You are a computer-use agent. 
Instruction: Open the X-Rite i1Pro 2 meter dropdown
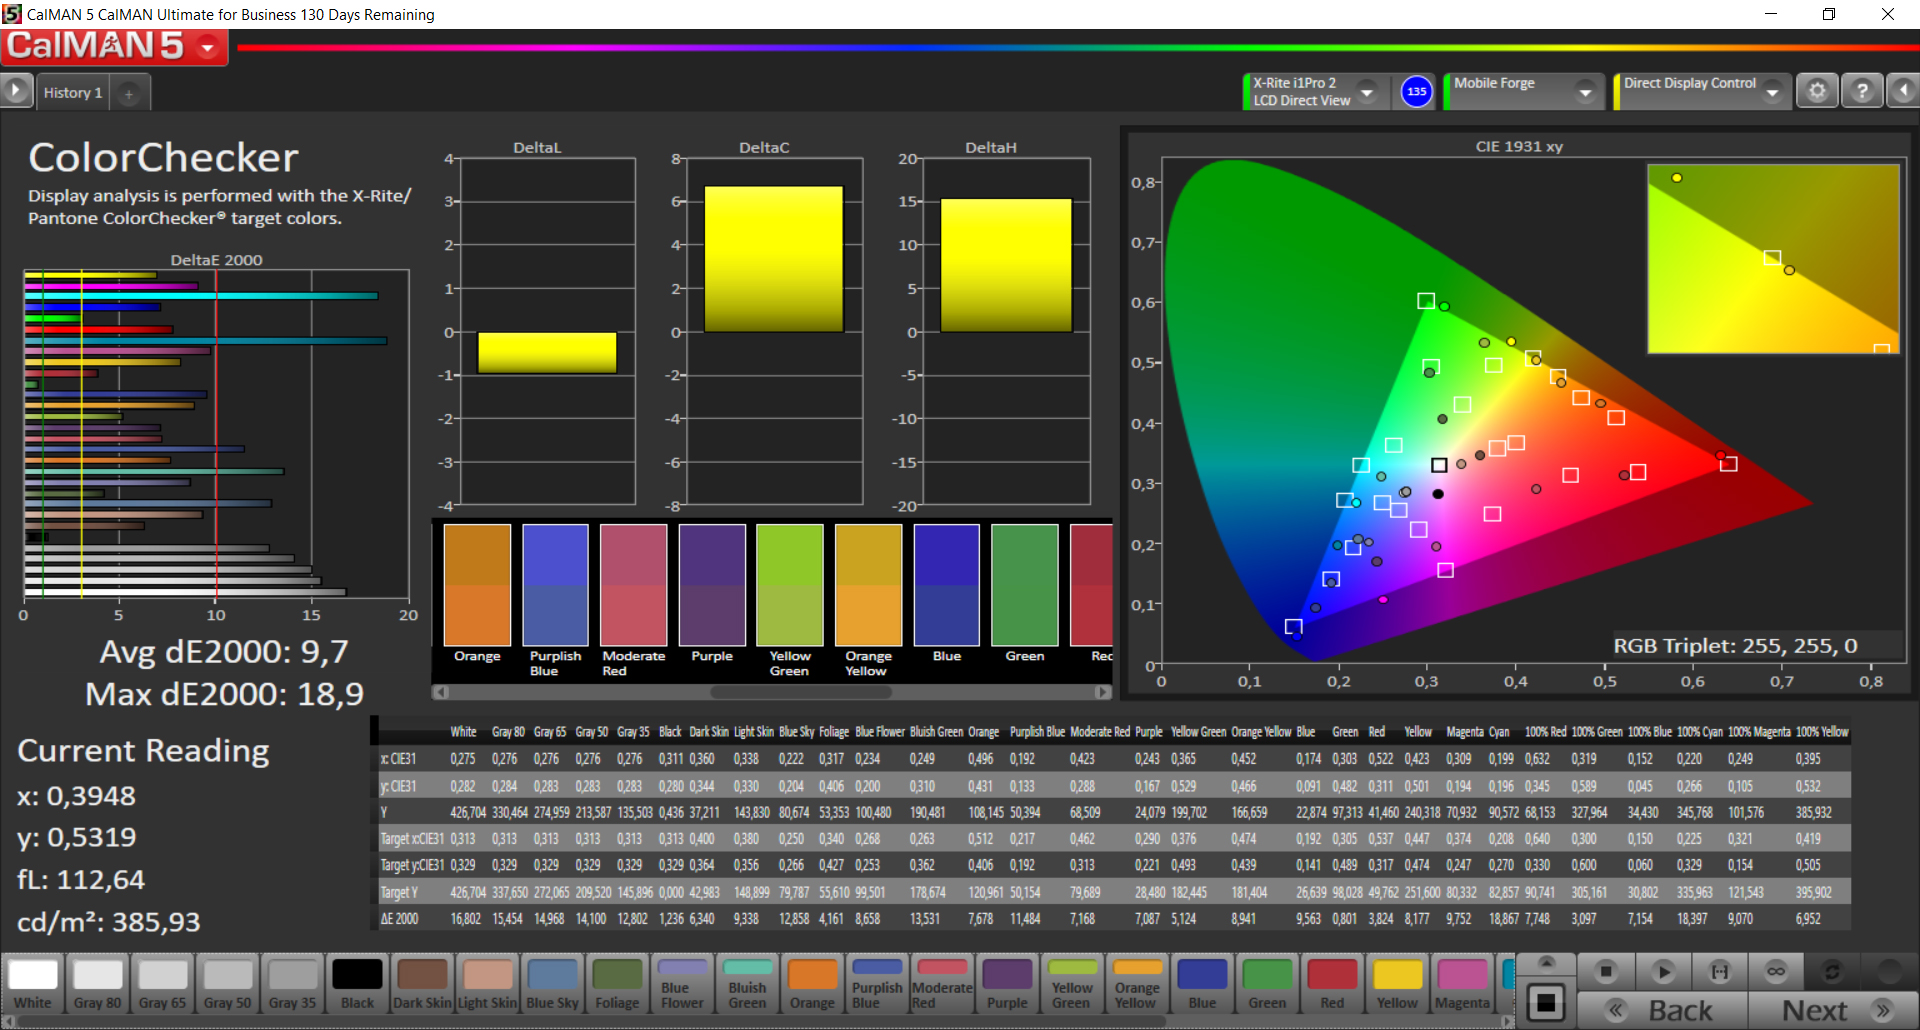click(1367, 92)
